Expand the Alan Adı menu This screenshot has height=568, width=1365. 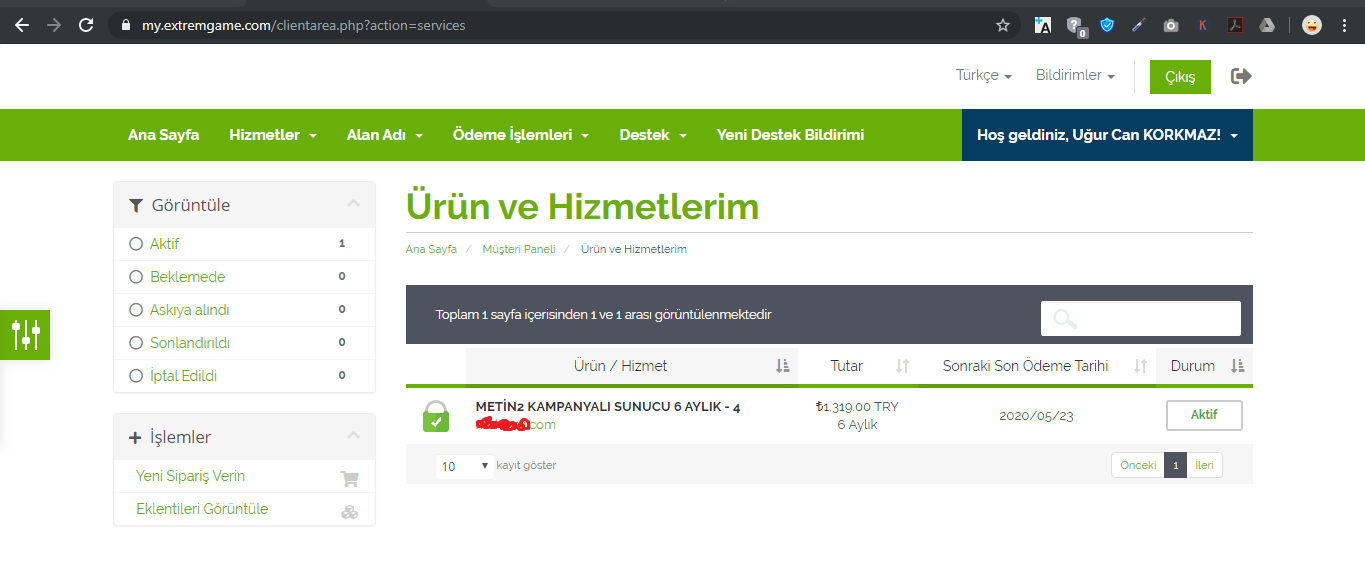click(385, 135)
